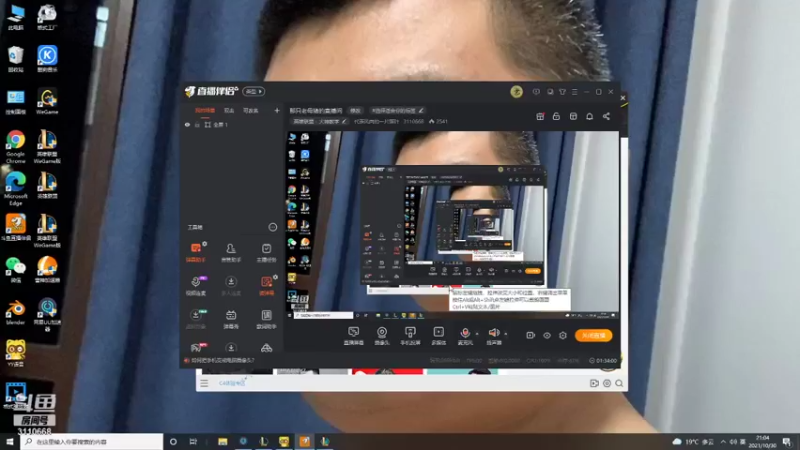
Task: Open main menu lines icon in title bar
Action: (x=574, y=92)
